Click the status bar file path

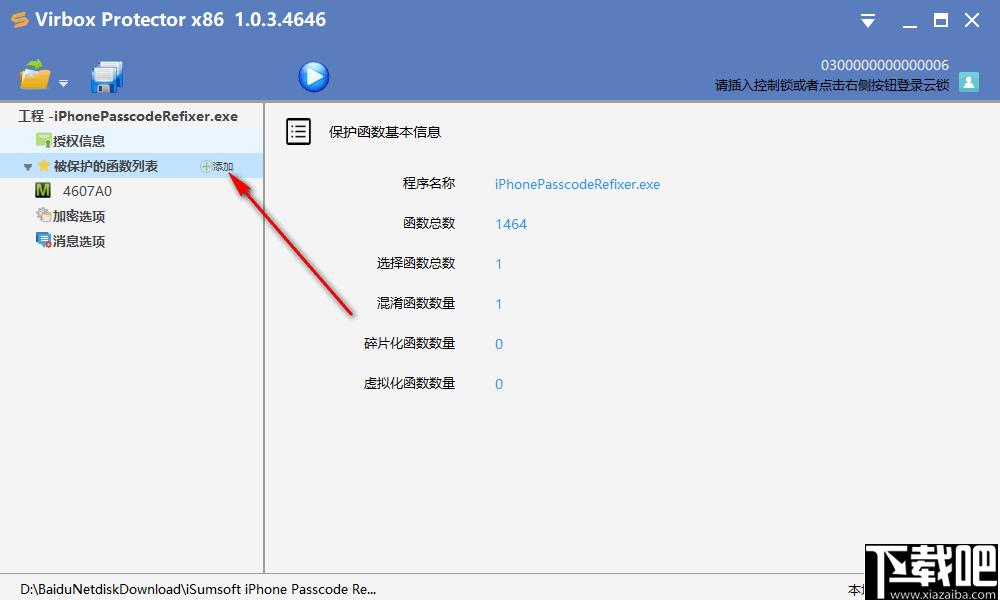(x=198, y=589)
